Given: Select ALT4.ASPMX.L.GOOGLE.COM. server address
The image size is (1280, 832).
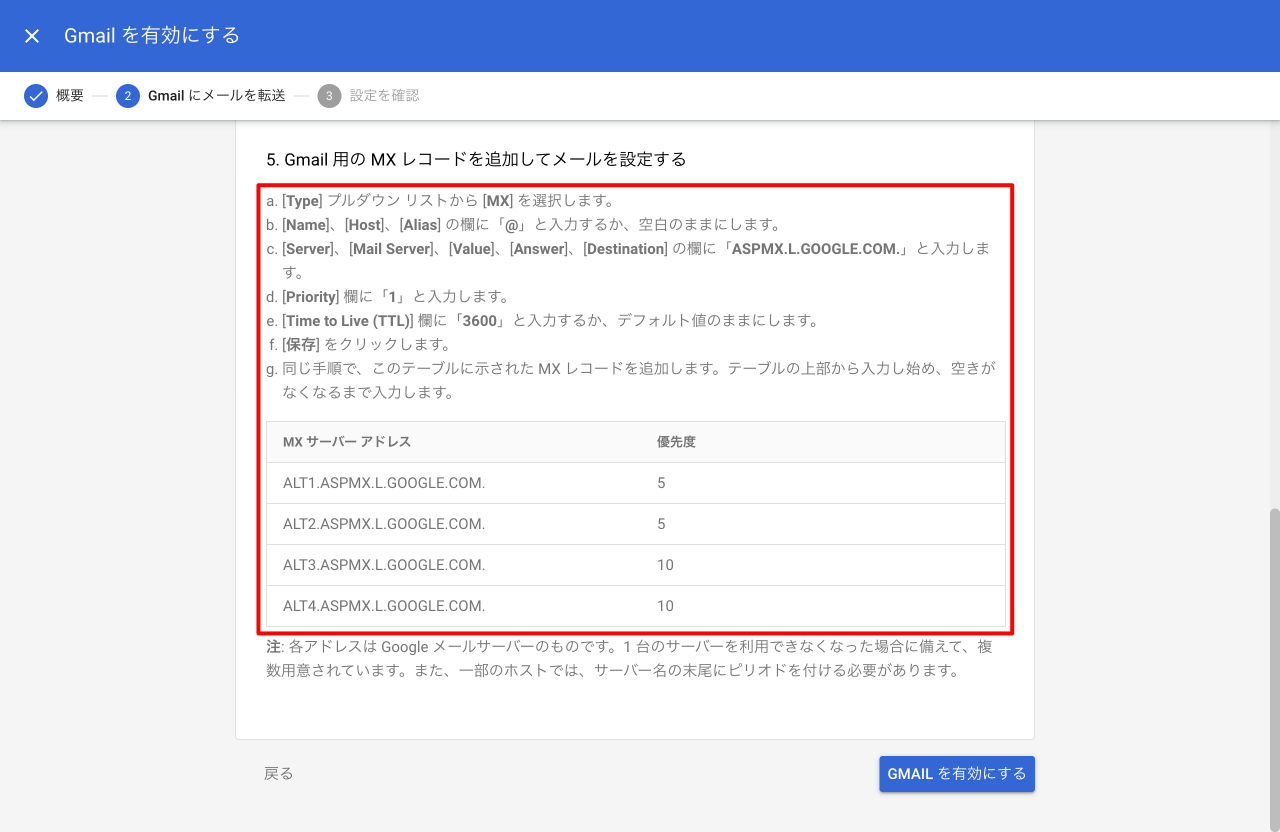Looking at the screenshot, I should click(384, 606).
